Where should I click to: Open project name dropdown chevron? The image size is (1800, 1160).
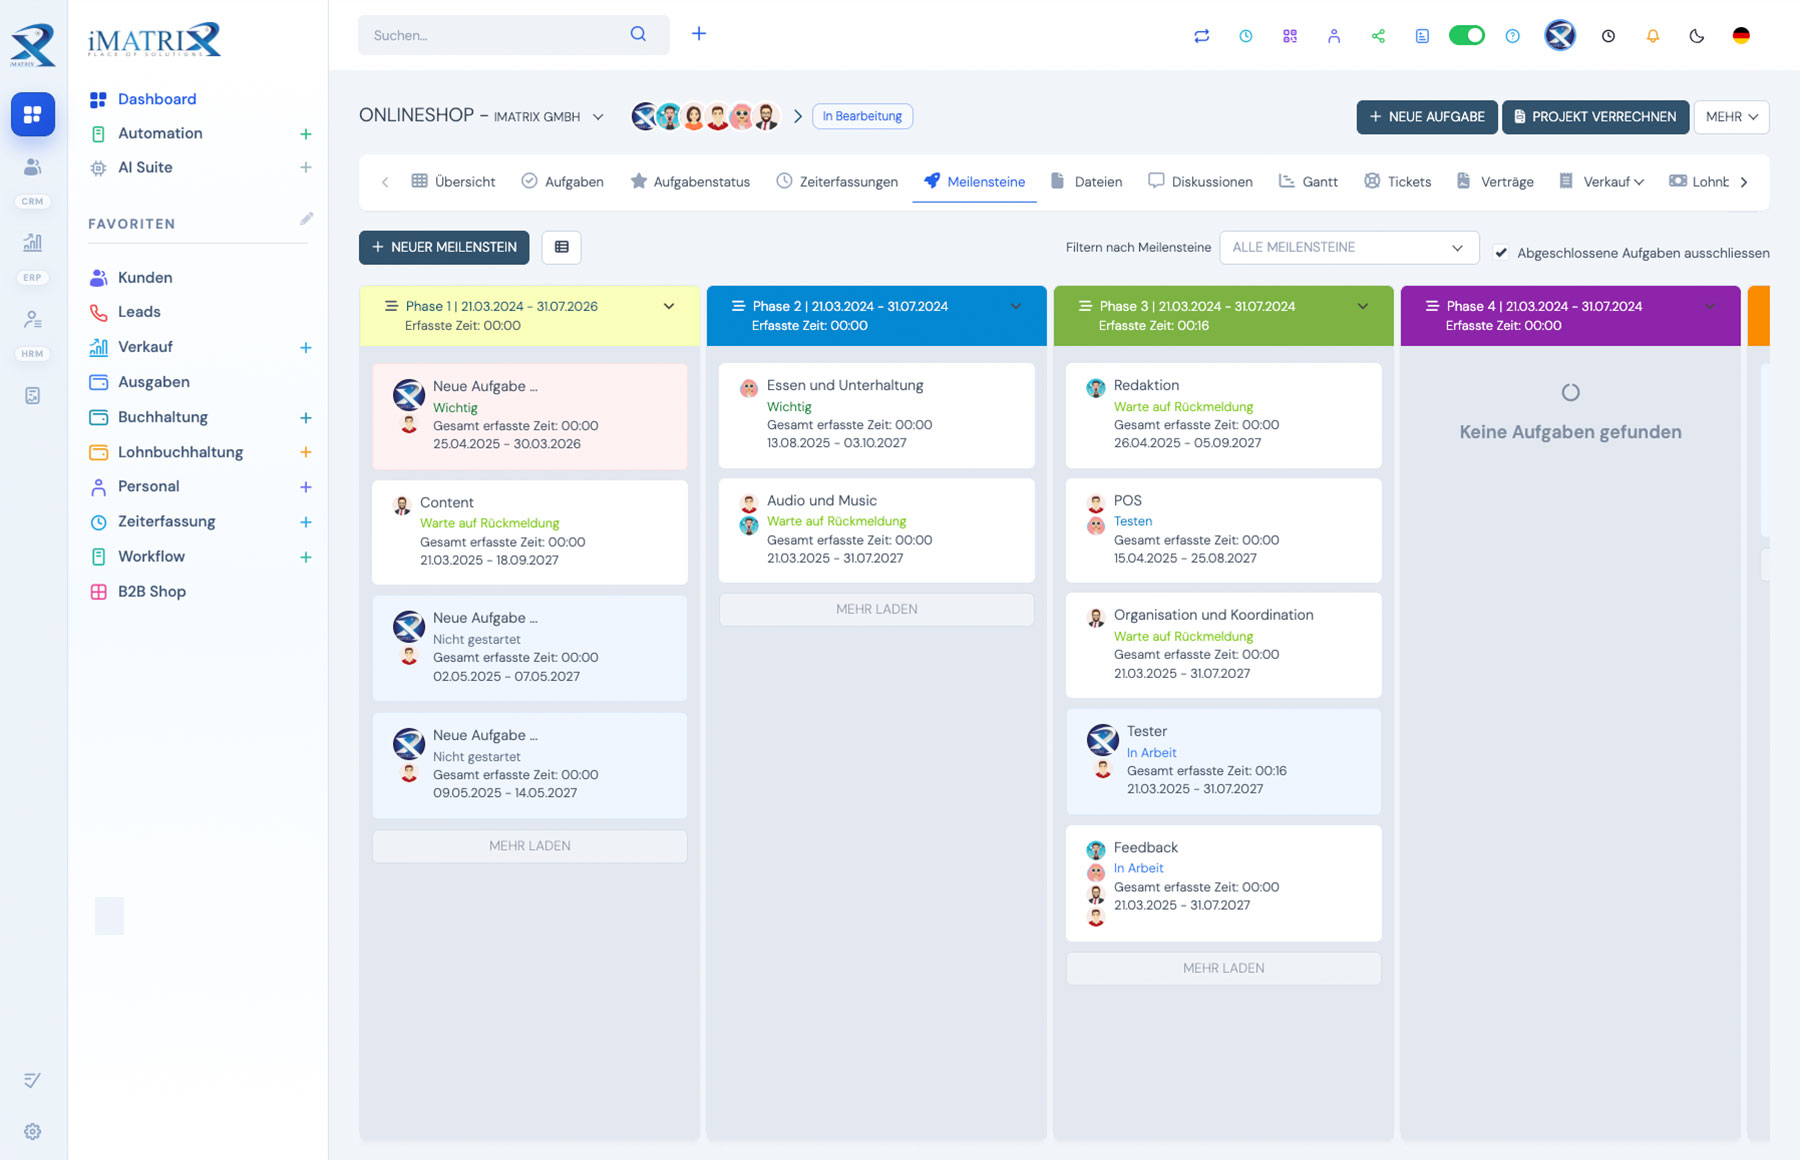pos(598,117)
